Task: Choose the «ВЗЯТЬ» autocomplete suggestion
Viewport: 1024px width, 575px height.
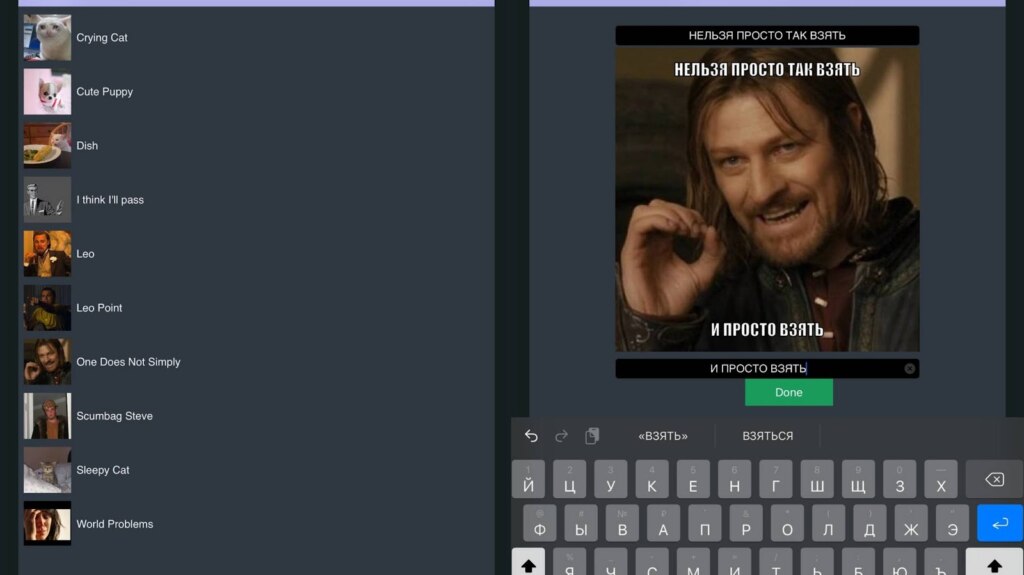Action: pyautogui.click(x=663, y=436)
